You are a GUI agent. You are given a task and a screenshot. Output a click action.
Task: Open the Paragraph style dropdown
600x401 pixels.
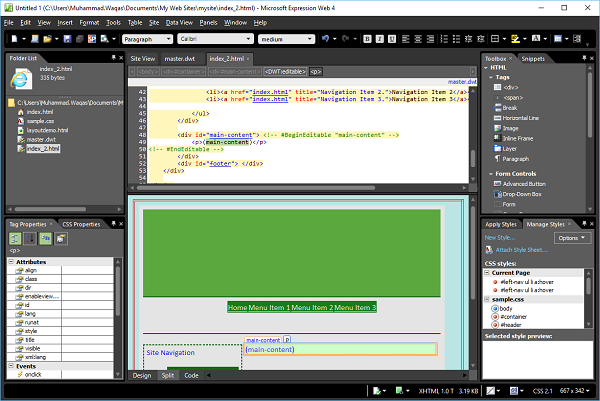(167, 39)
